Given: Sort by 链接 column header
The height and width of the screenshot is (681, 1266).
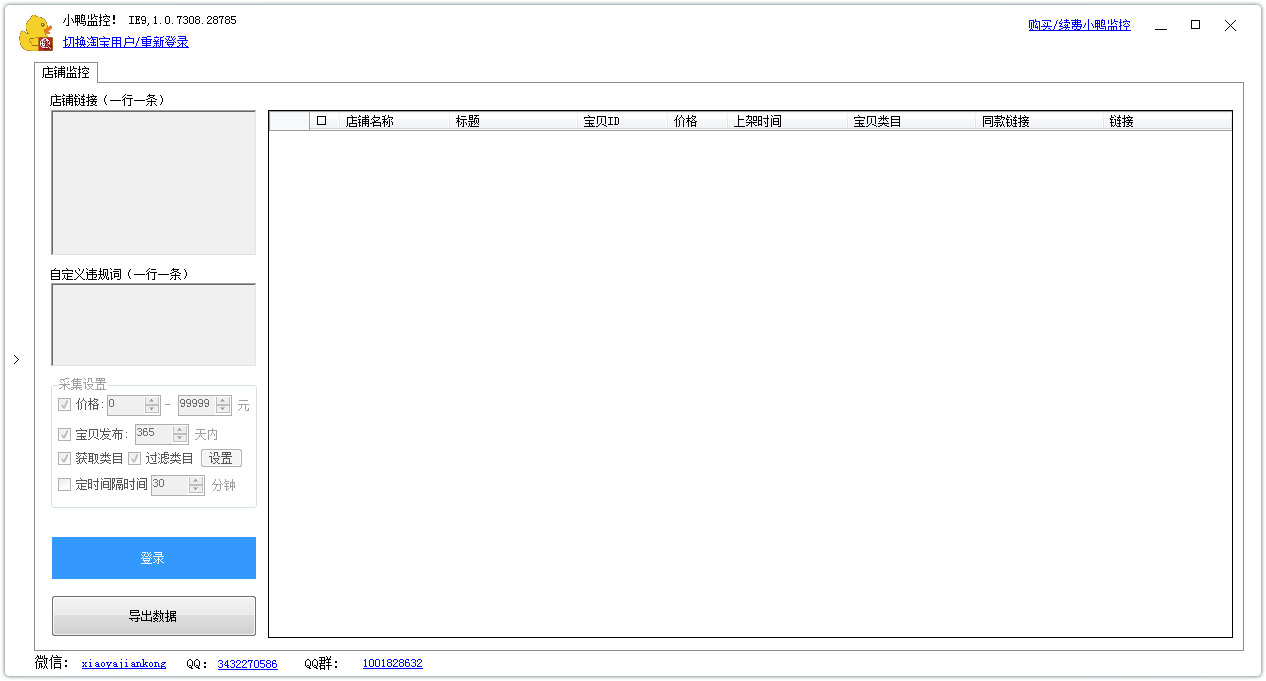Looking at the screenshot, I should pos(1168,121).
